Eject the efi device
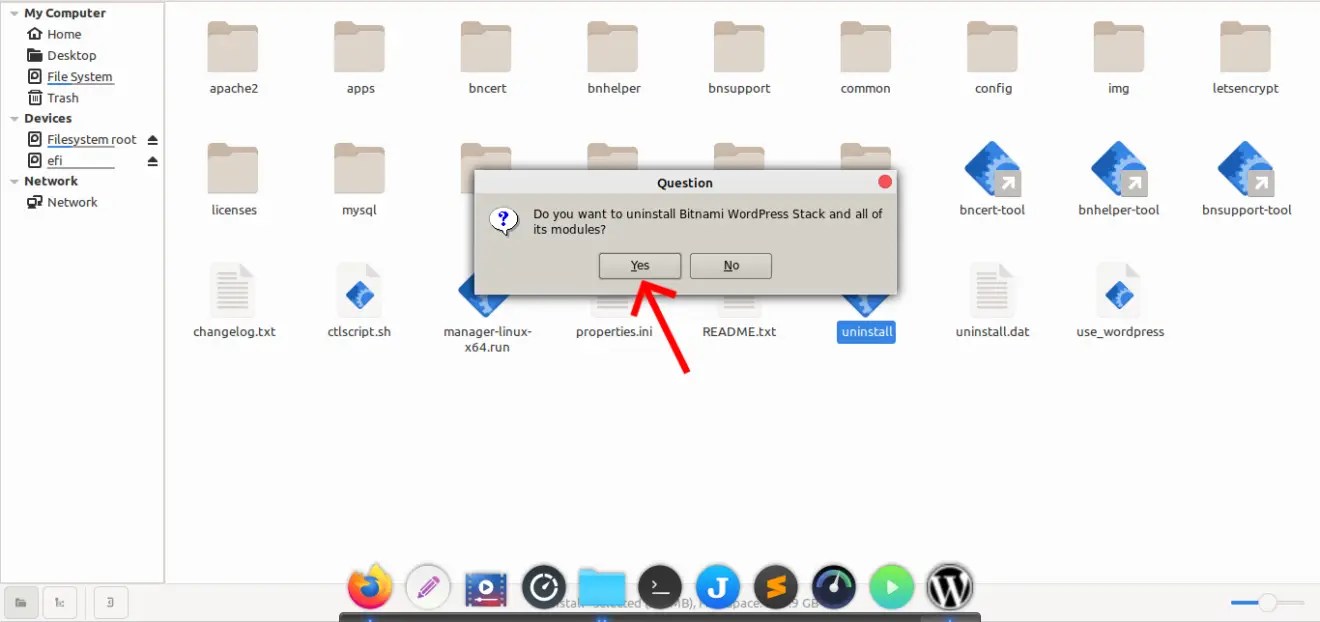The width and height of the screenshot is (1320, 622). [x=152, y=160]
